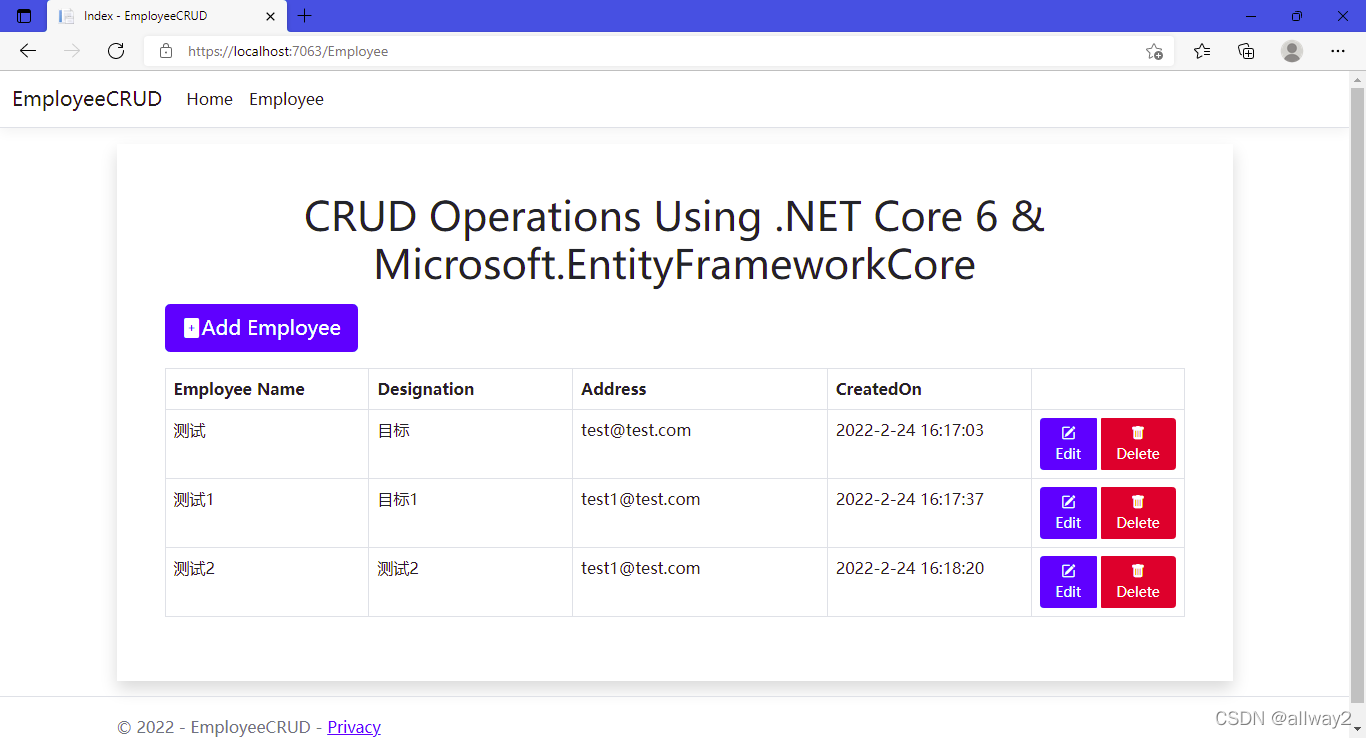This screenshot has height=738, width=1366.
Task: Open a new browser tab
Action: click(305, 16)
